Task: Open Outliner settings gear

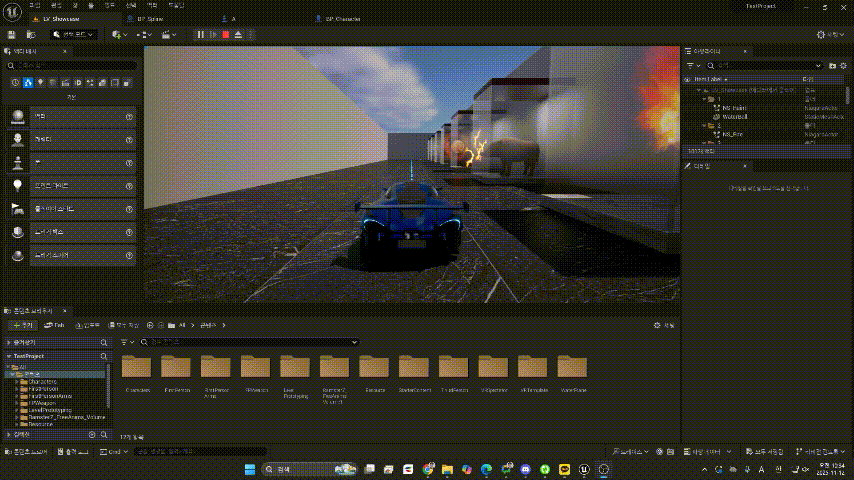Action: (x=844, y=65)
